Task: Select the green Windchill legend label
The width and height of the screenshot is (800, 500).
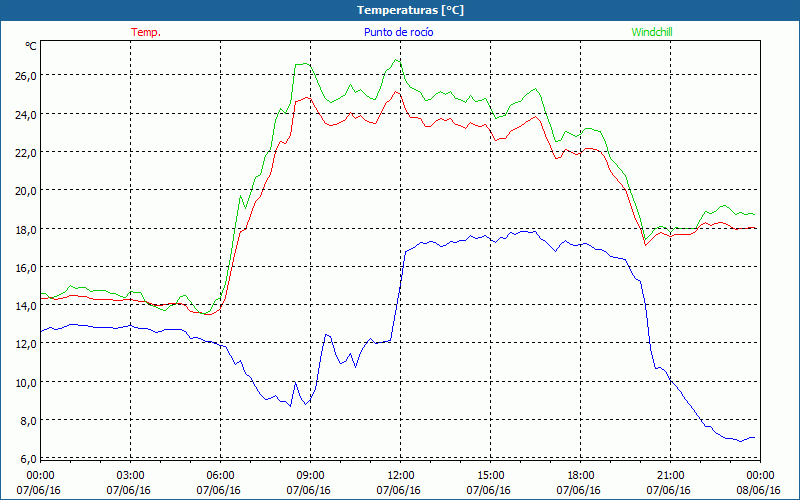Action: point(652,32)
